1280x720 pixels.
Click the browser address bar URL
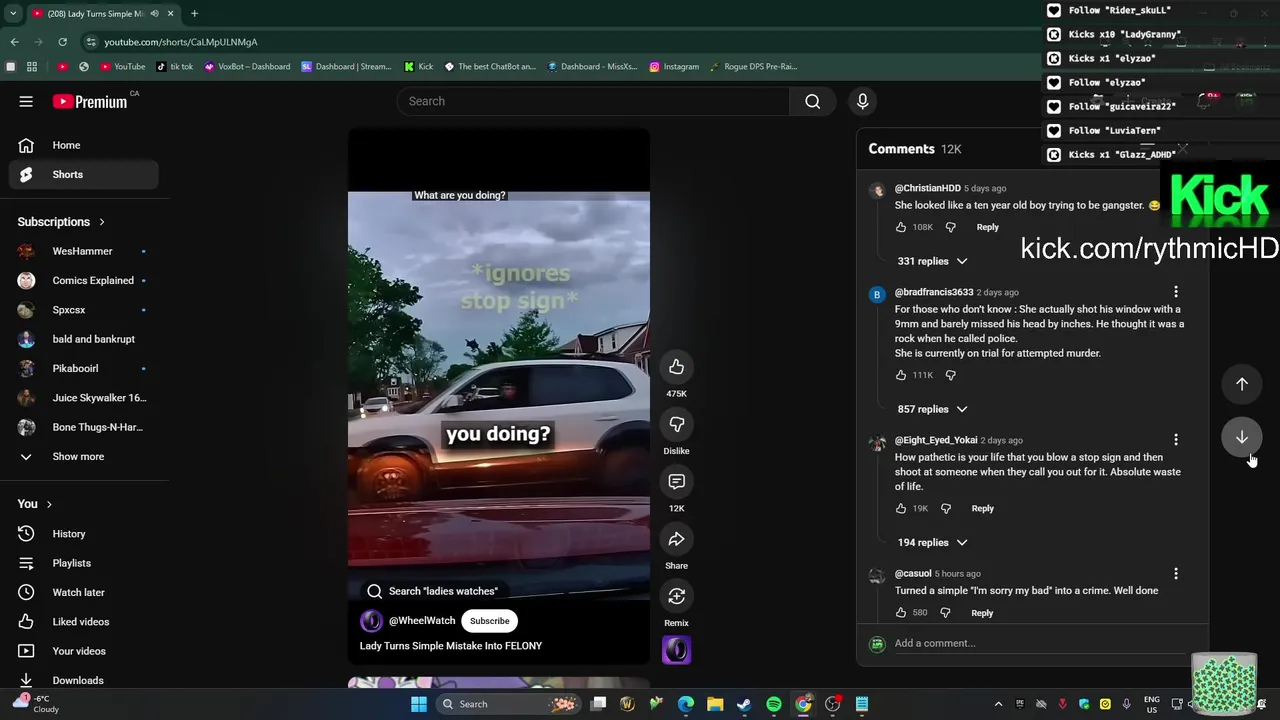click(x=181, y=42)
